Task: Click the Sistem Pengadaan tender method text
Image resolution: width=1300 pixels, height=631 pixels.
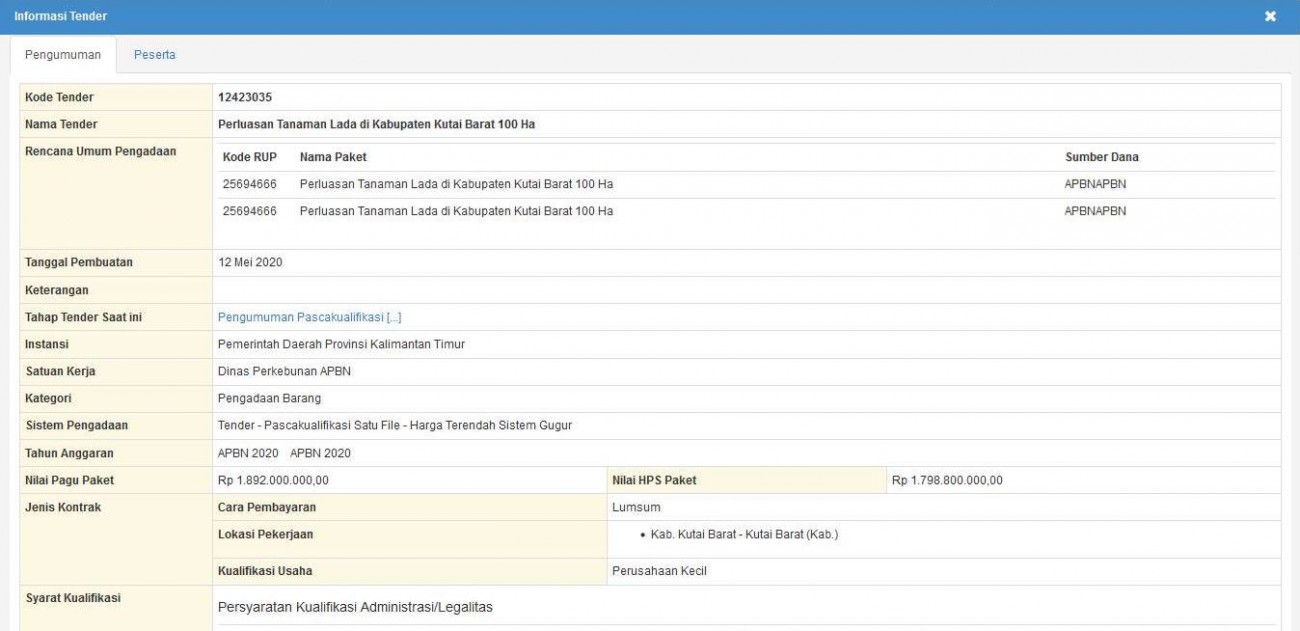Action: 394,425
